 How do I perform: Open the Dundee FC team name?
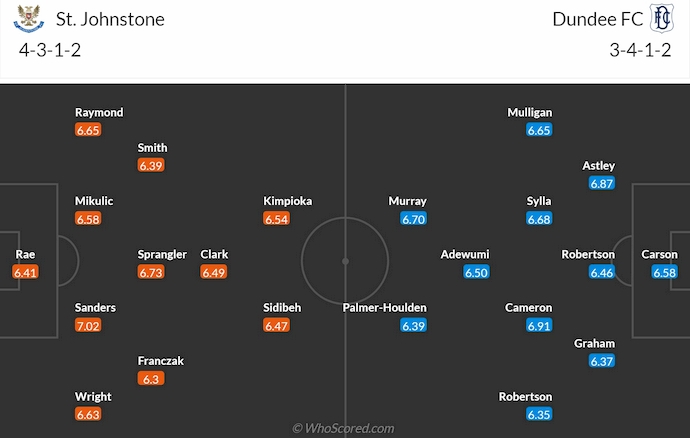click(x=596, y=19)
